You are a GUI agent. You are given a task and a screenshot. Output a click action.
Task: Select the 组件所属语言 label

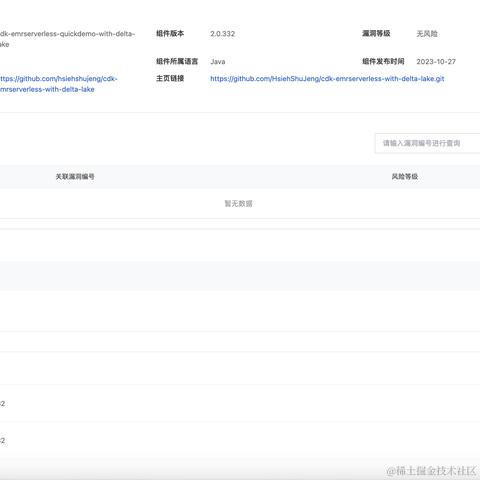[177, 61]
